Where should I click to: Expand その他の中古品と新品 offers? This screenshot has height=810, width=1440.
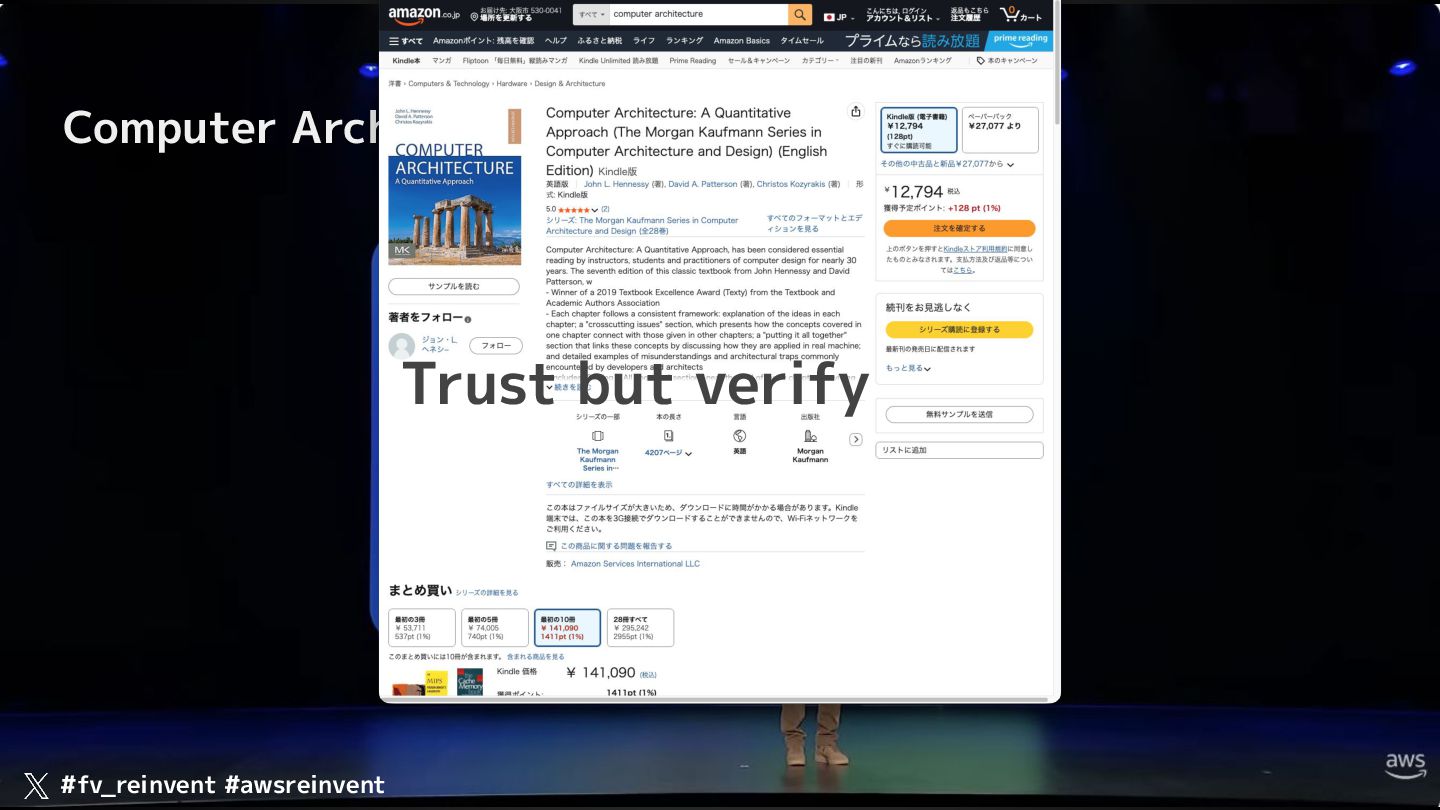pos(947,163)
